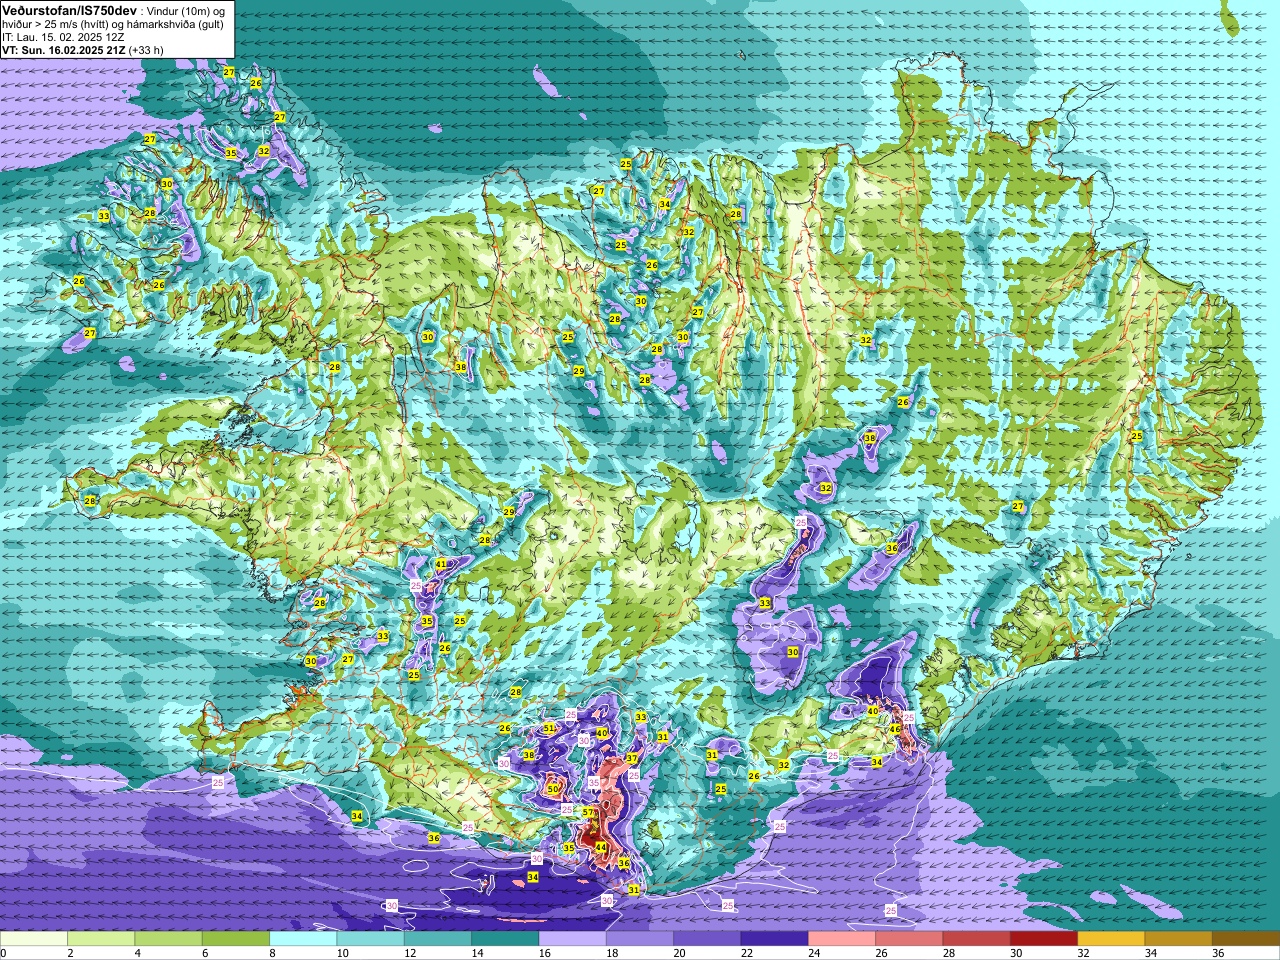
Task: Click the yellow gust label 46 on the map
Action: click(x=895, y=729)
